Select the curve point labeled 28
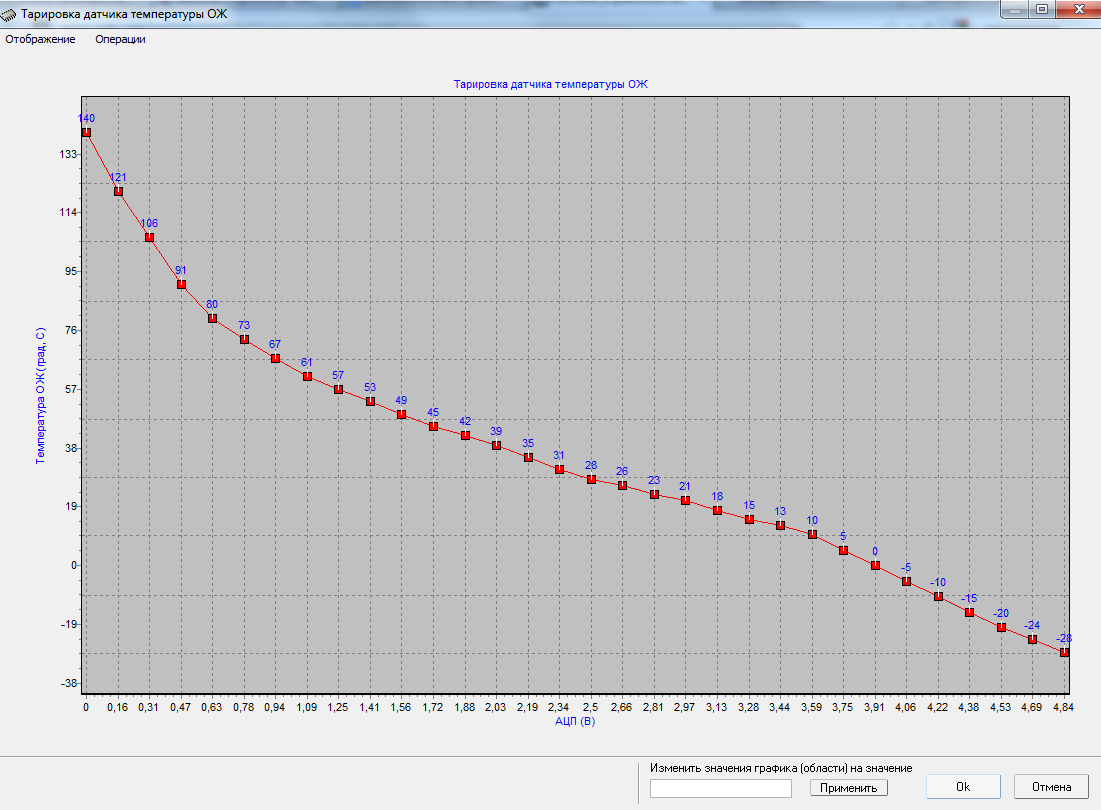This screenshot has height=810, width=1101. pos(591,479)
